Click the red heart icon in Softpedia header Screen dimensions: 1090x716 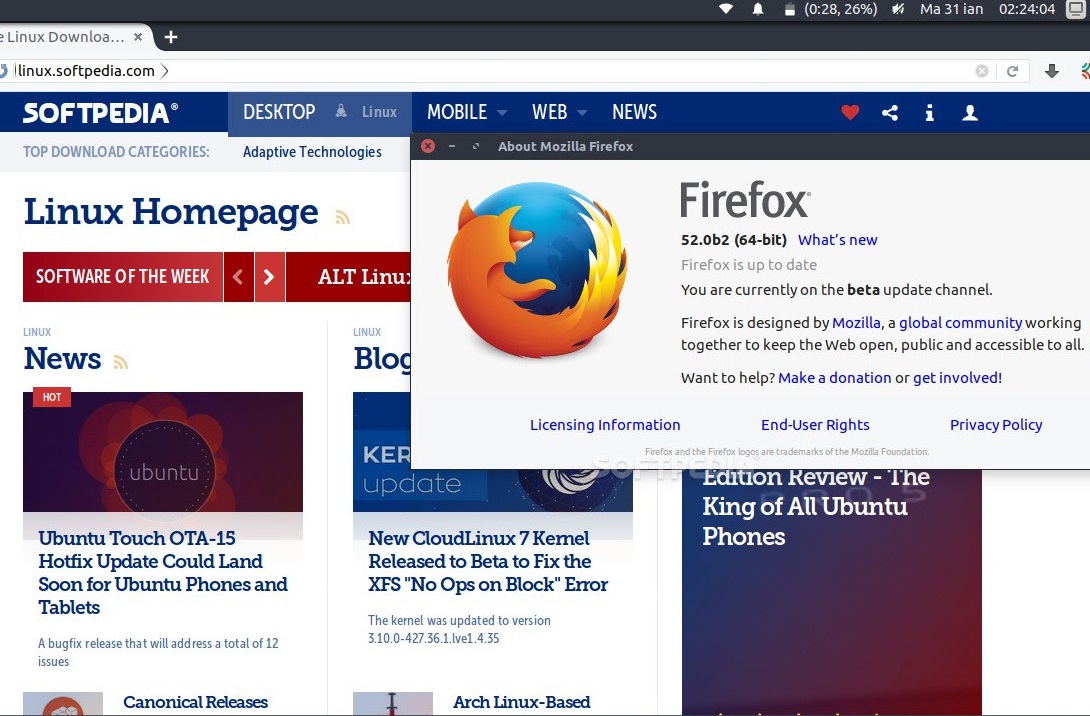(850, 112)
